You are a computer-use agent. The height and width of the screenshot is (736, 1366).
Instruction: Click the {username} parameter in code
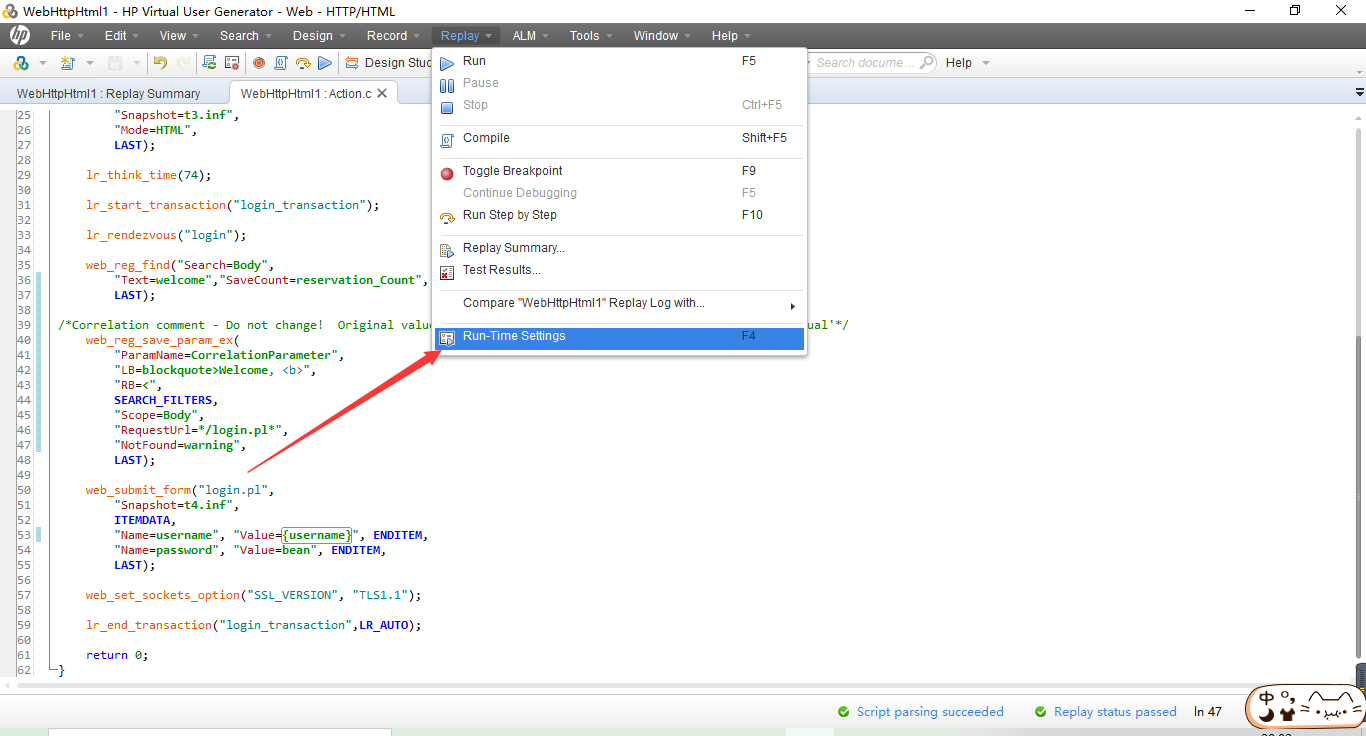click(317, 535)
